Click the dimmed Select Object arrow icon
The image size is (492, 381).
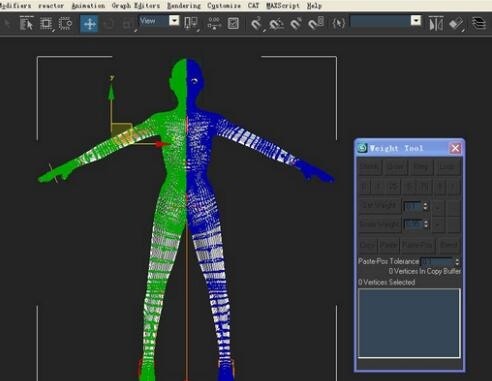(x=7, y=24)
